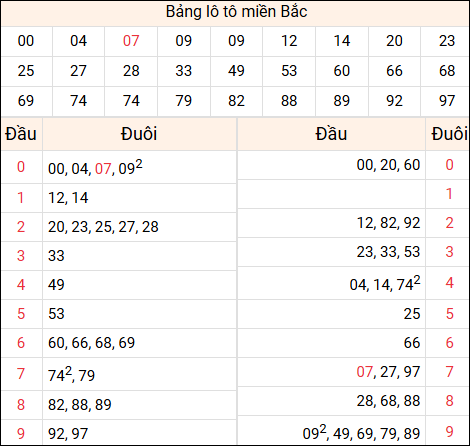The height and width of the screenshot is (446, 470).
Task: Click the row text "92, 97"
Action: click(68, 434)
